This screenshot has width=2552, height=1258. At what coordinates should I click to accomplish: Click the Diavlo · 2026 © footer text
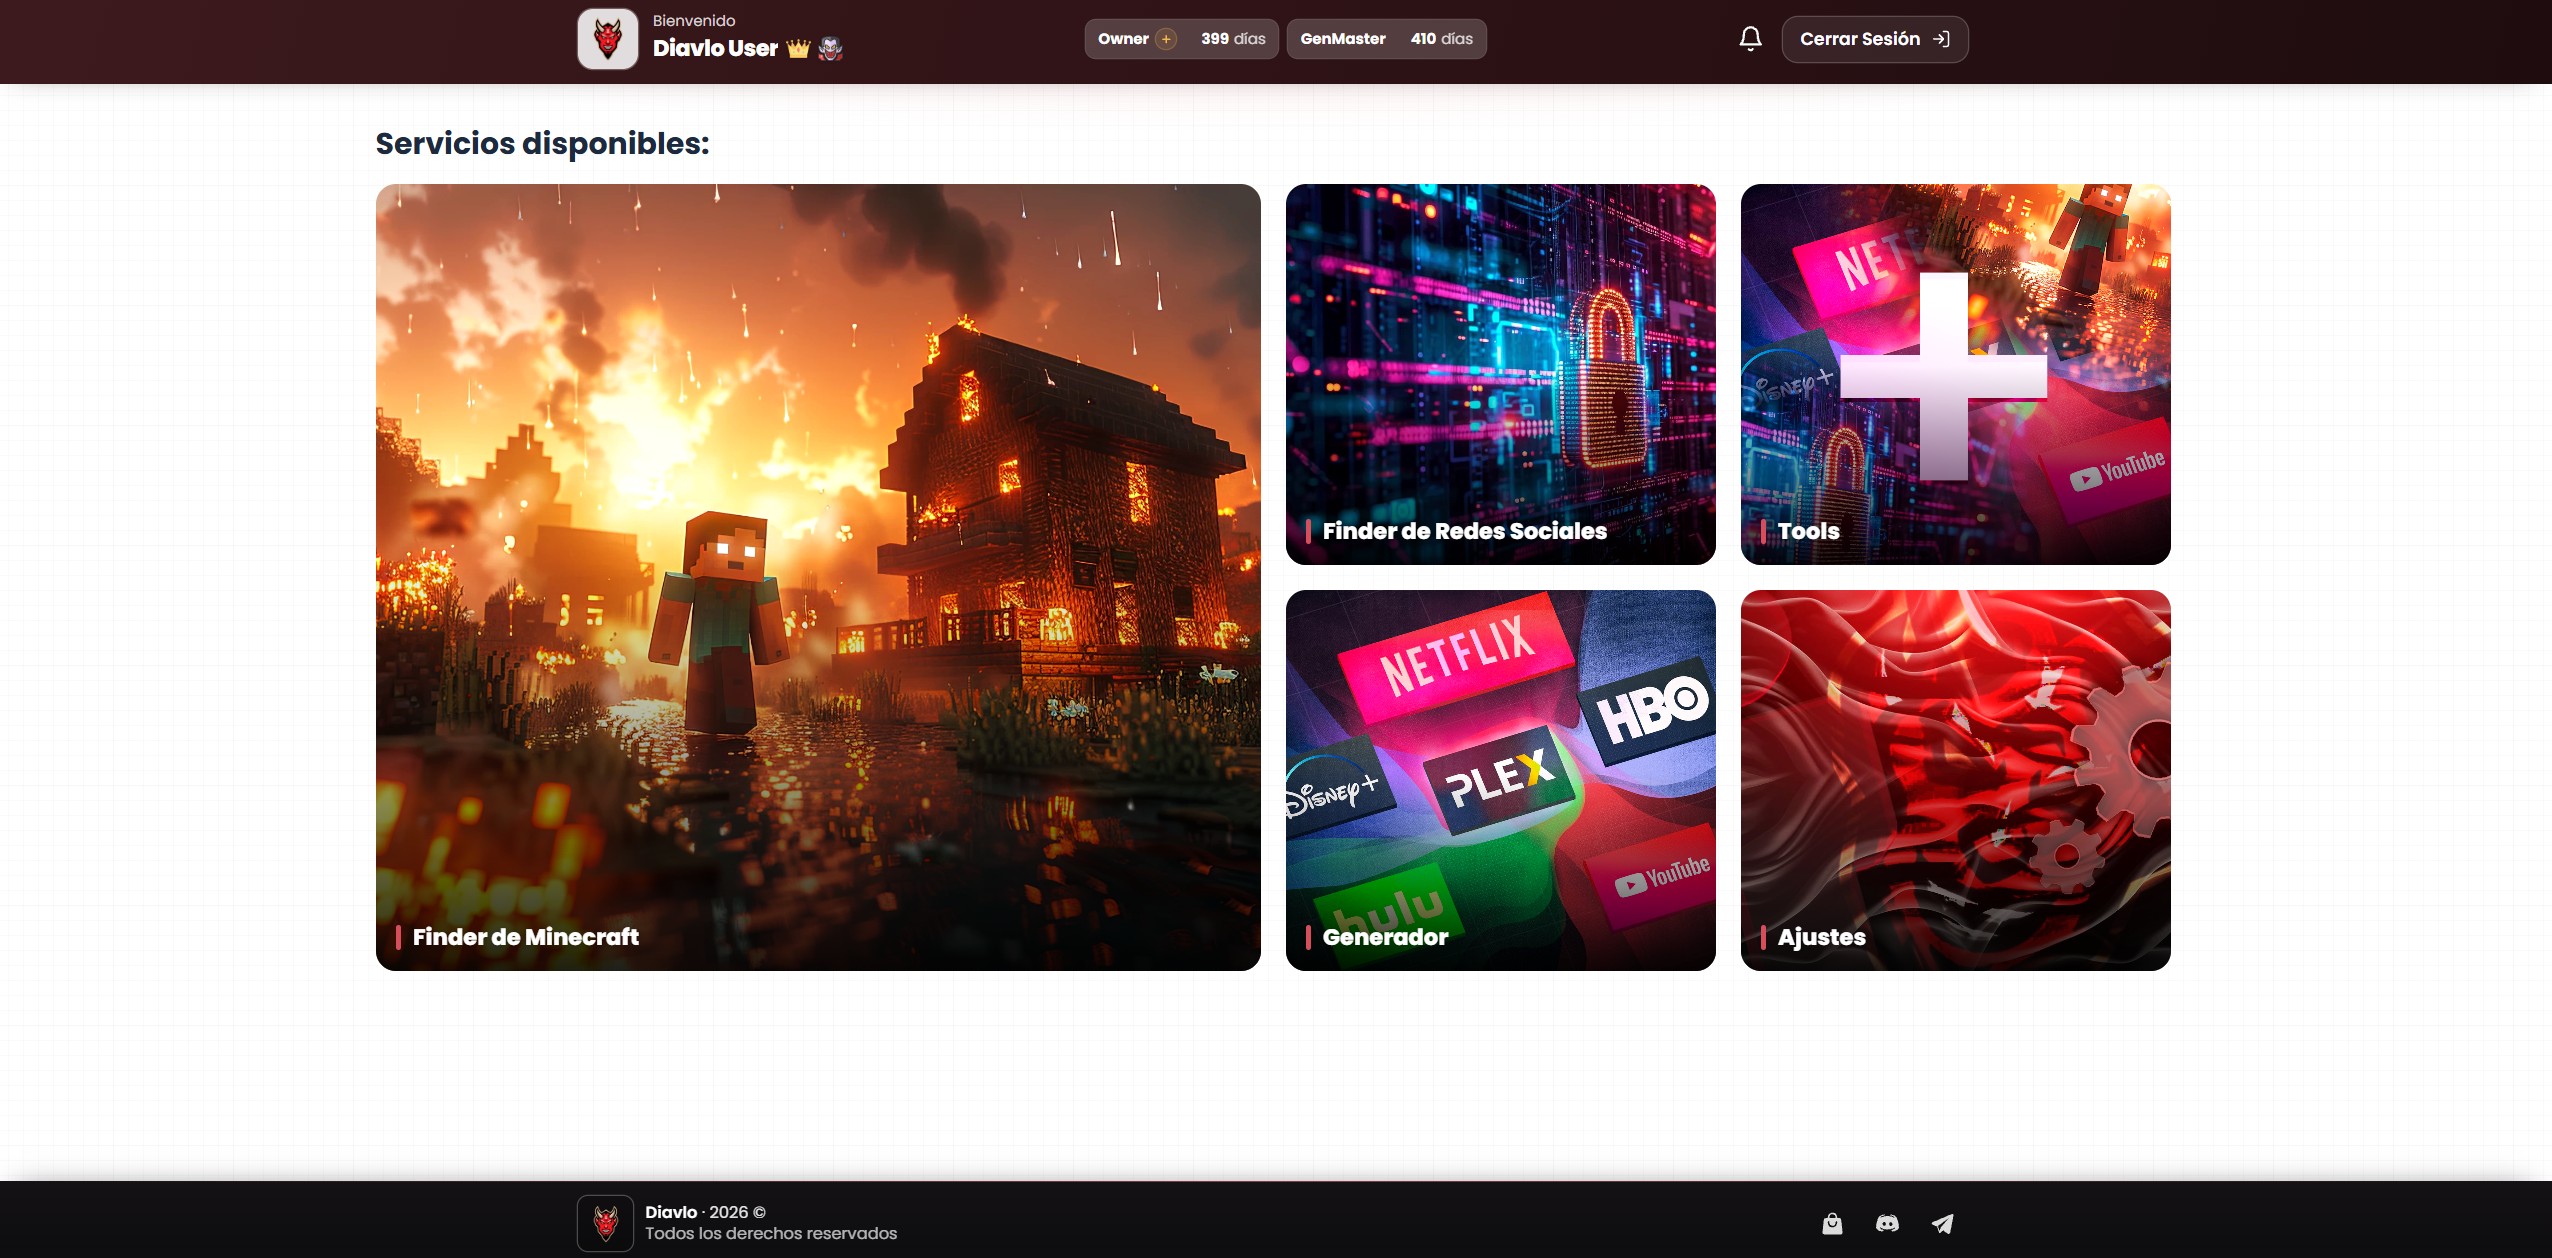705,1212
